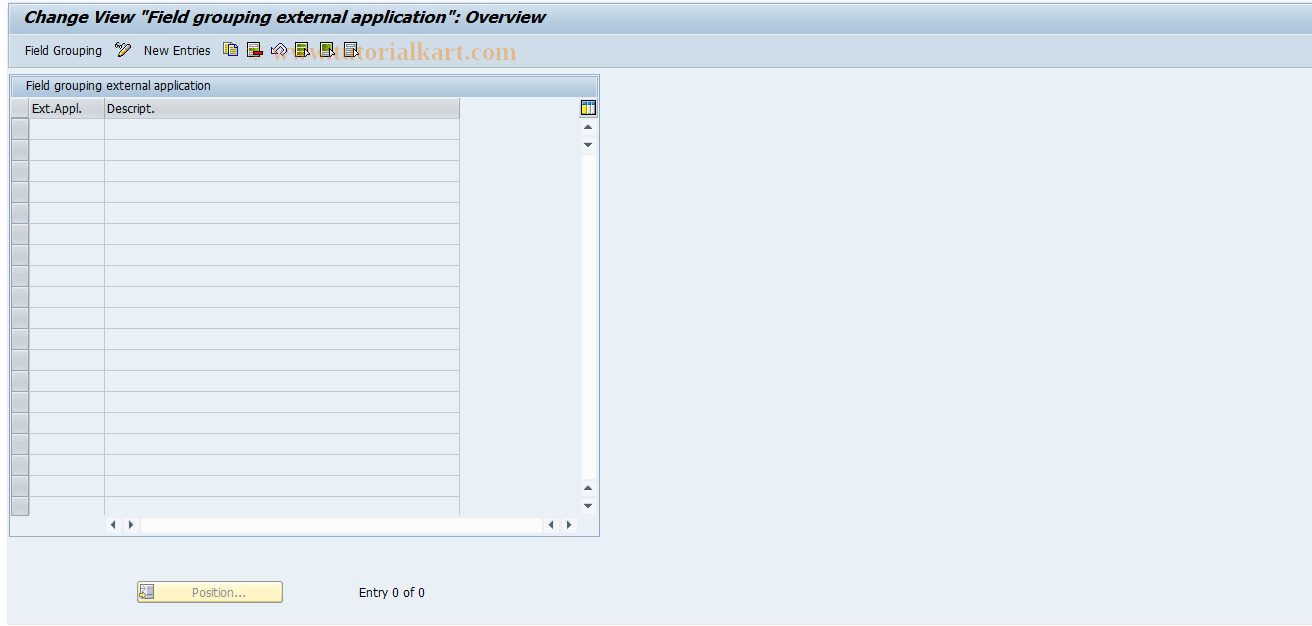Click the Copy As icon
This screenshot has height=626, width=1312.
coord(231,49)
